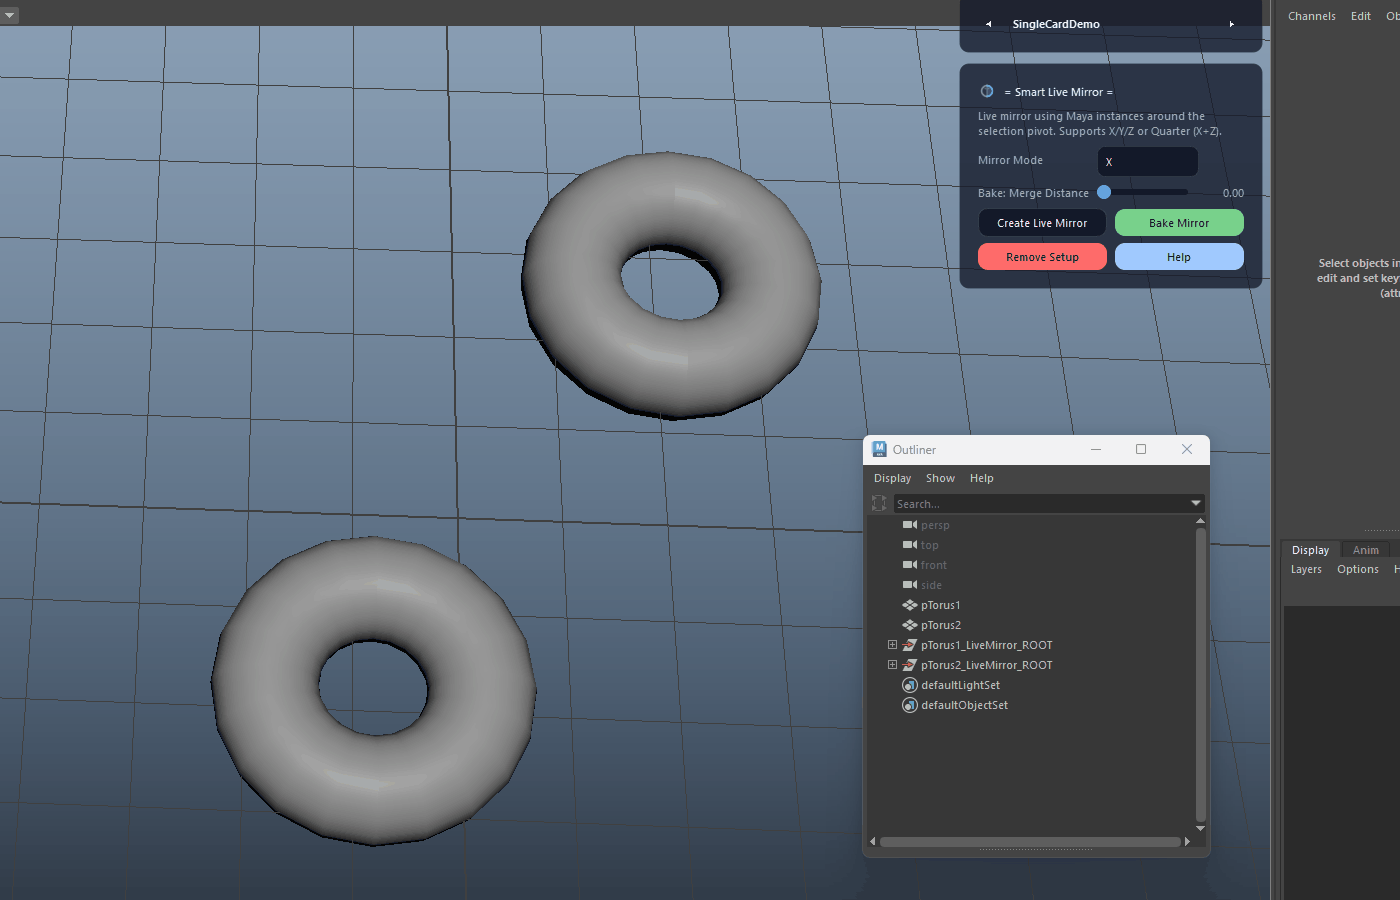Click the defaultLightSet set icon
The image size is (1400, 900).
coord(910,685)
